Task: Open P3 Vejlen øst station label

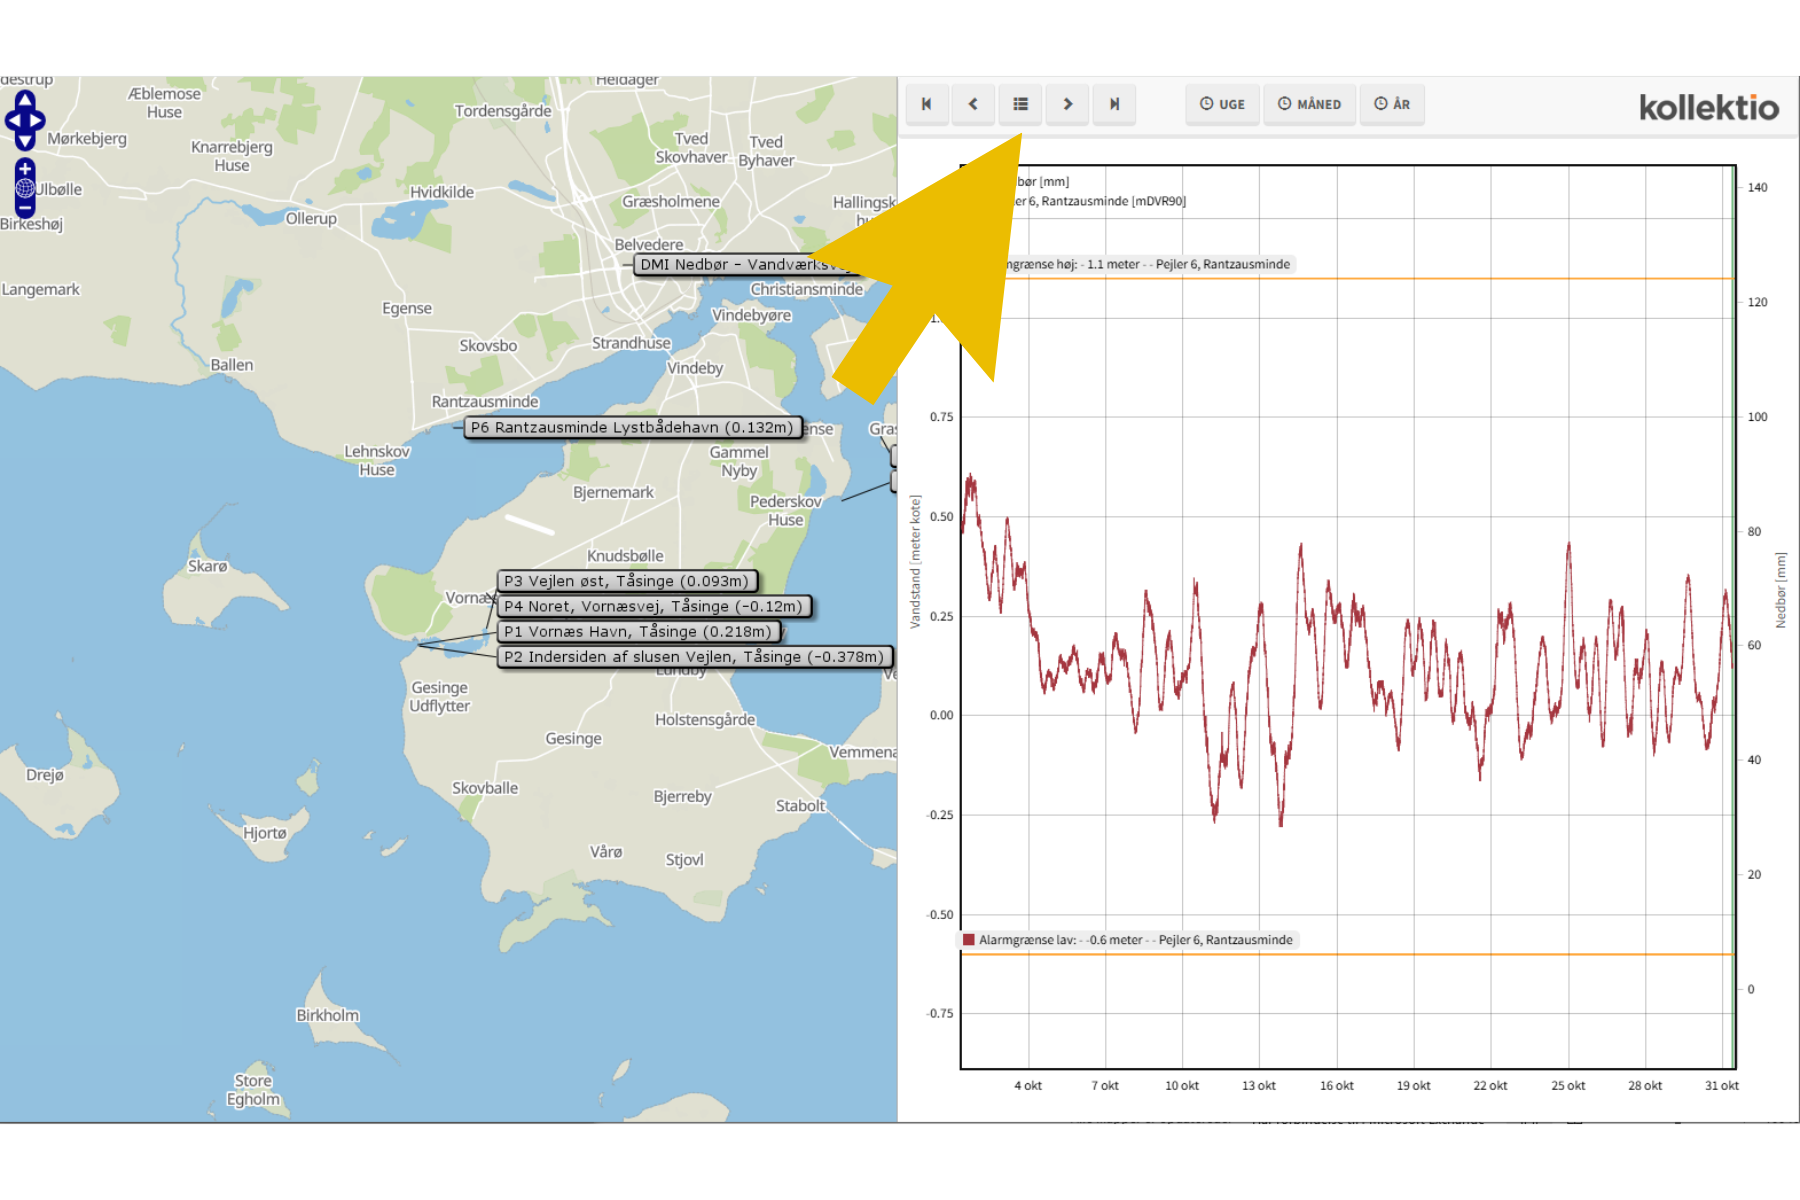Action: [x=626, y=581]
